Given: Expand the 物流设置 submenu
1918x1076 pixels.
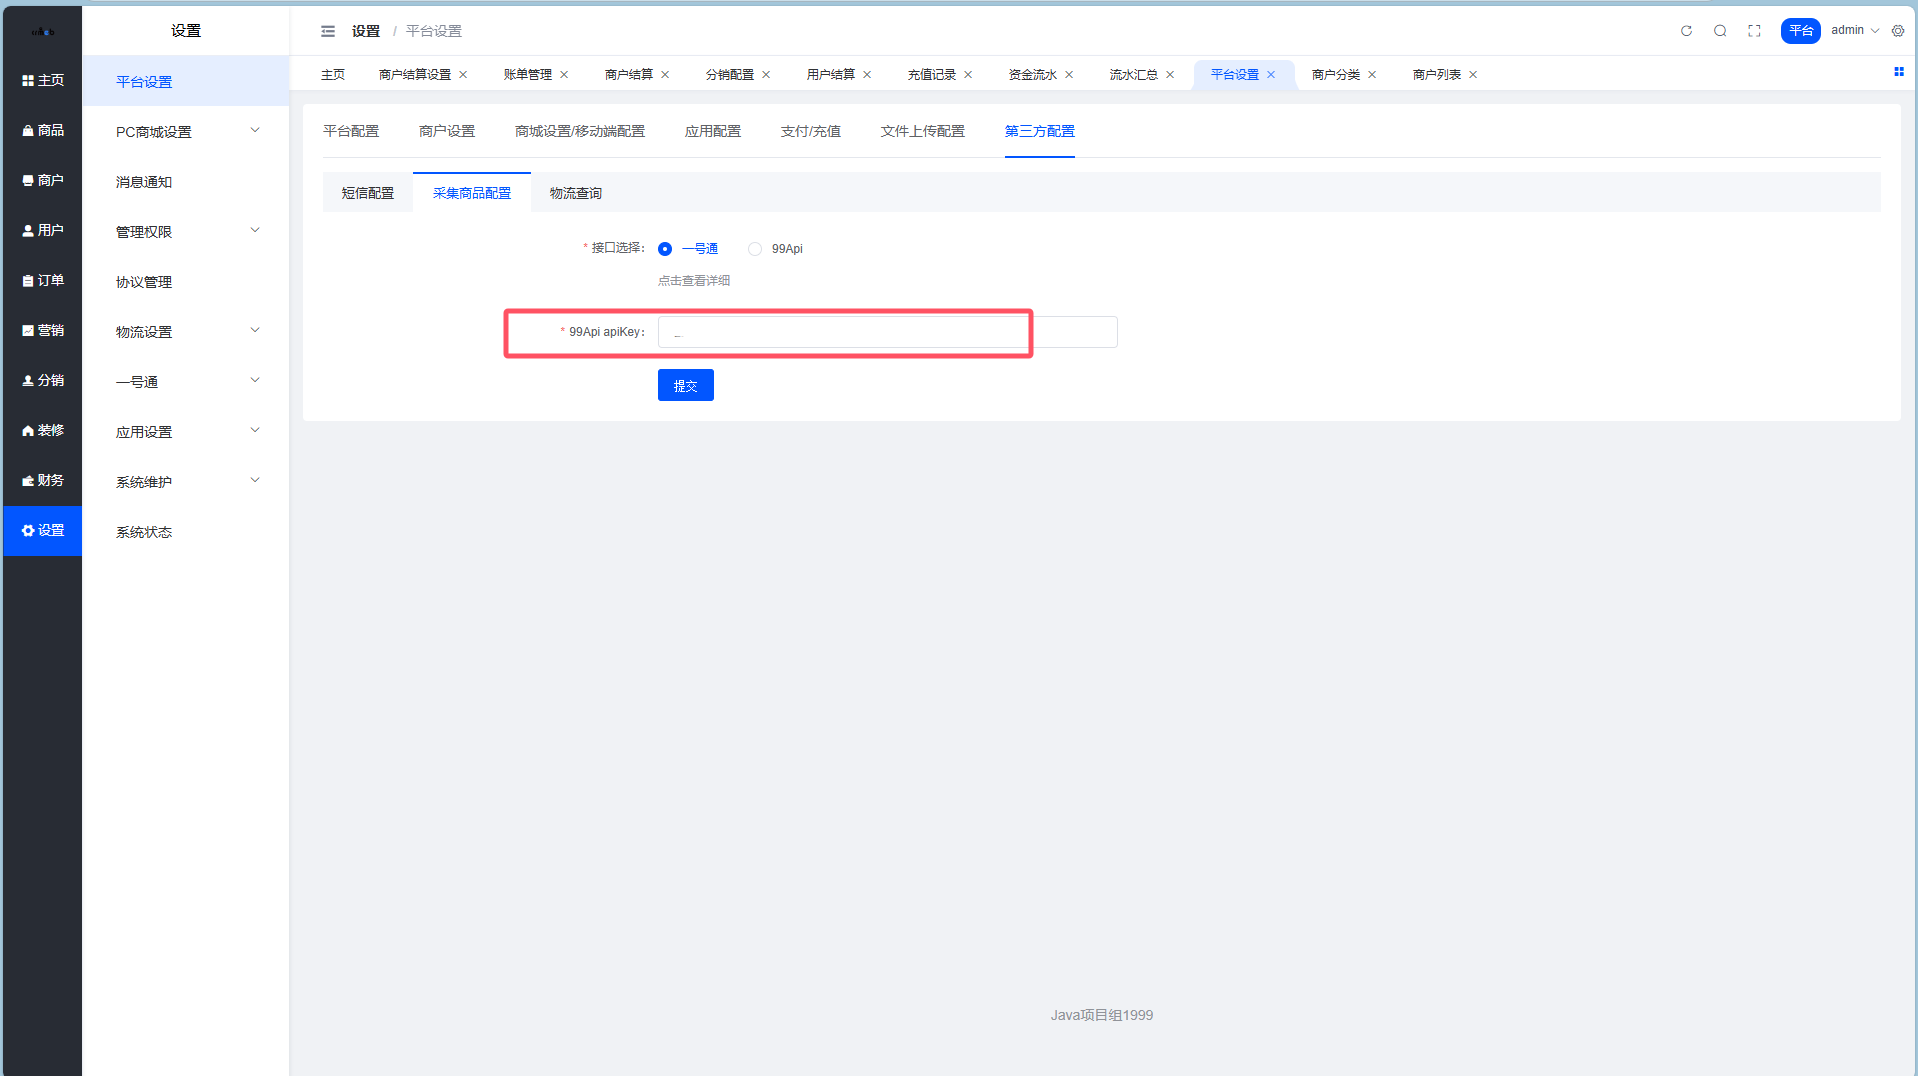Looking at the screenshot, I should point(186,332).
